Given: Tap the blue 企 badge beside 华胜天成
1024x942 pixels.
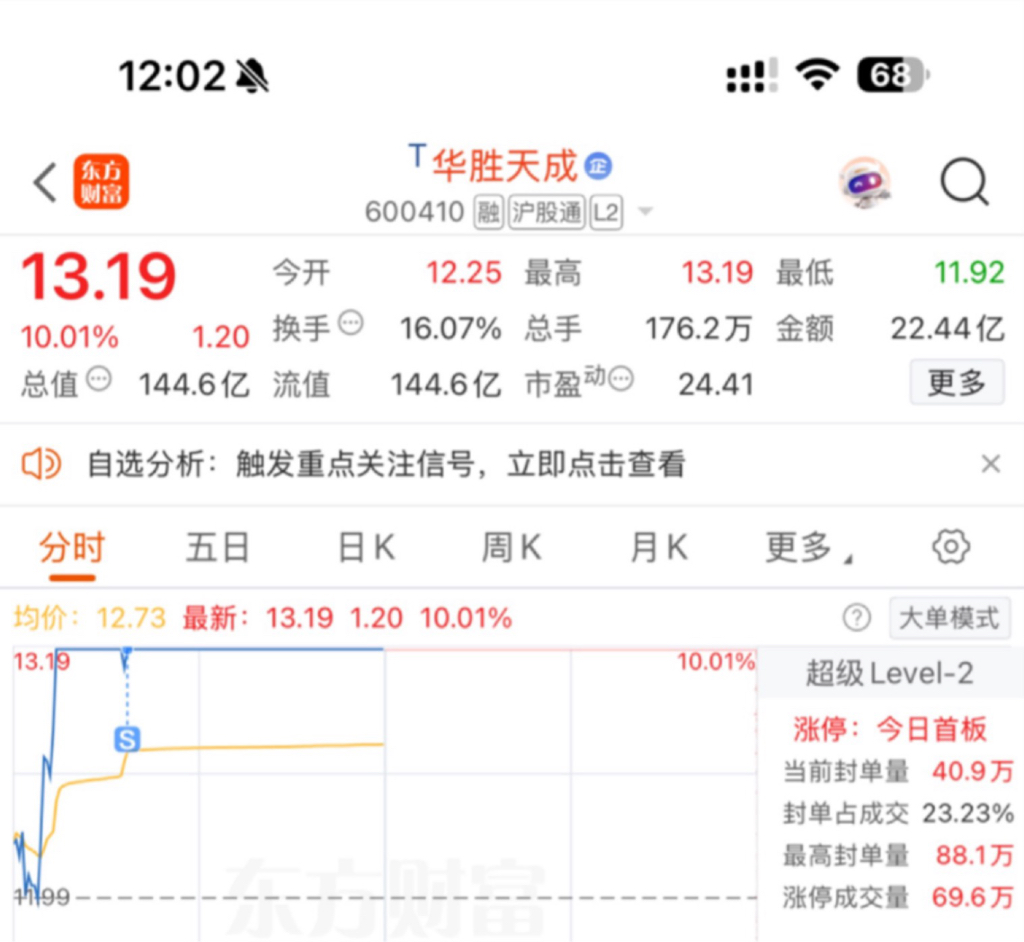Looking at the screenshot, I should 598,166.
